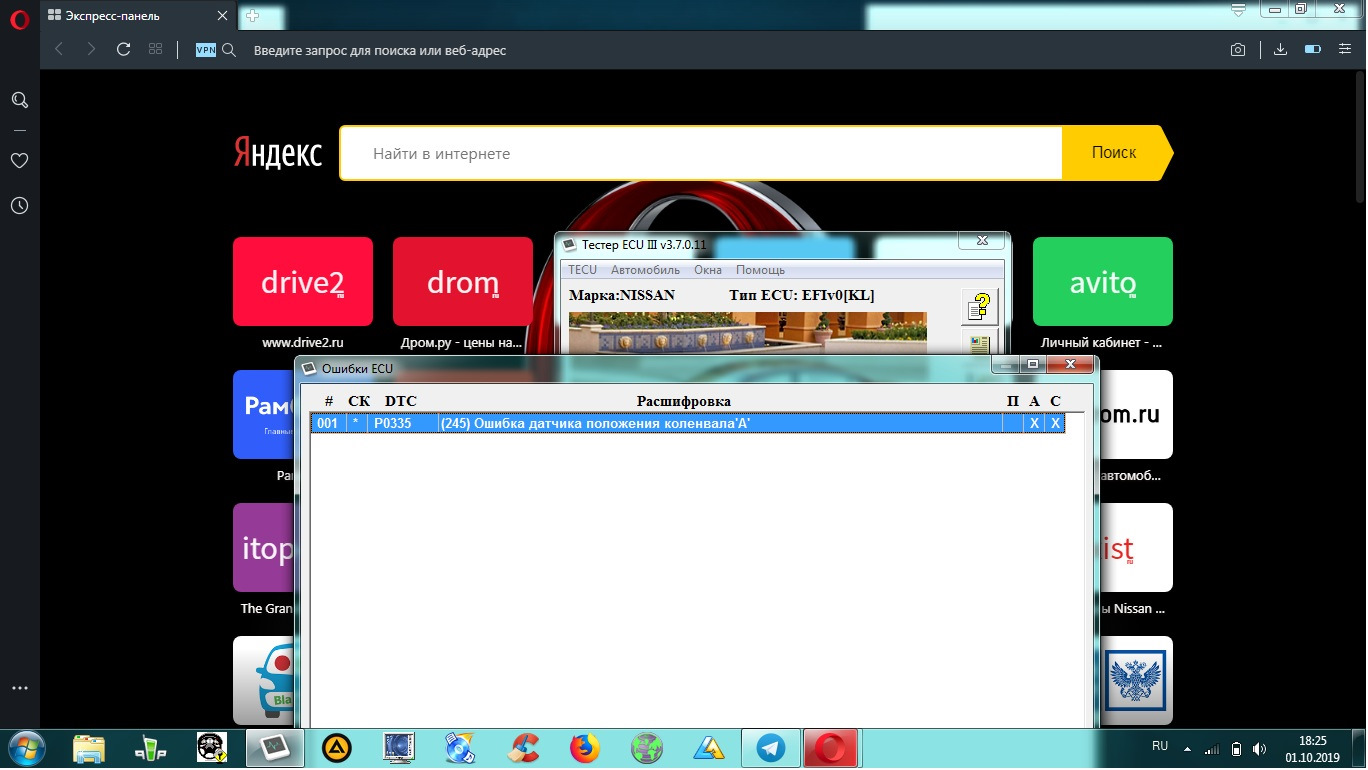Click the Yandex search field

click(x=701, y=153)
